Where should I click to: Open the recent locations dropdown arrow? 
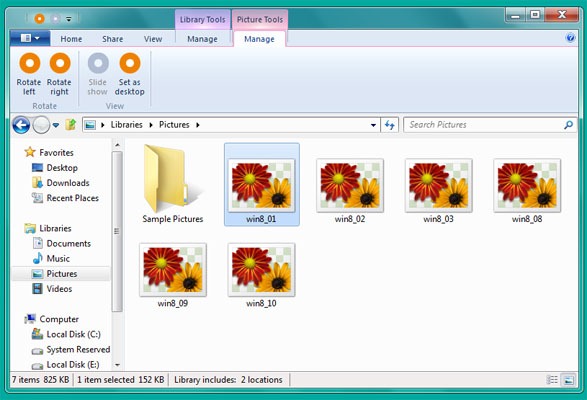56,125
